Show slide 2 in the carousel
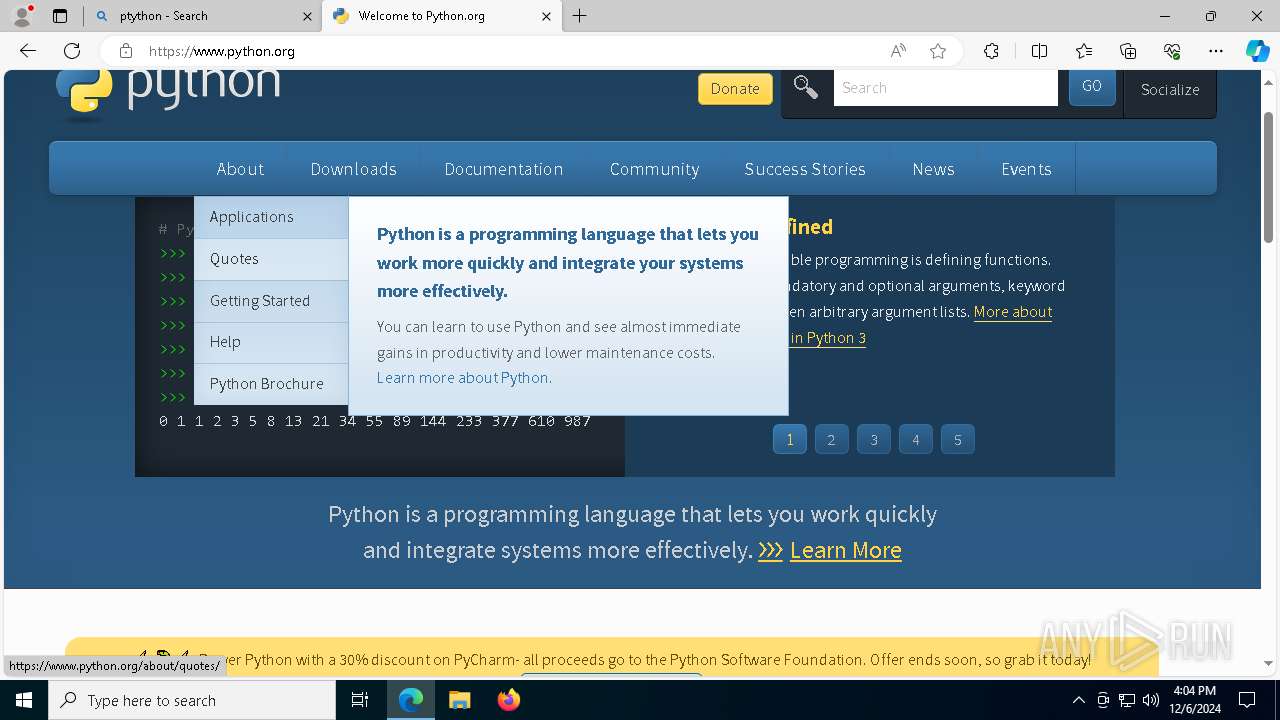 tap(831, 440)
